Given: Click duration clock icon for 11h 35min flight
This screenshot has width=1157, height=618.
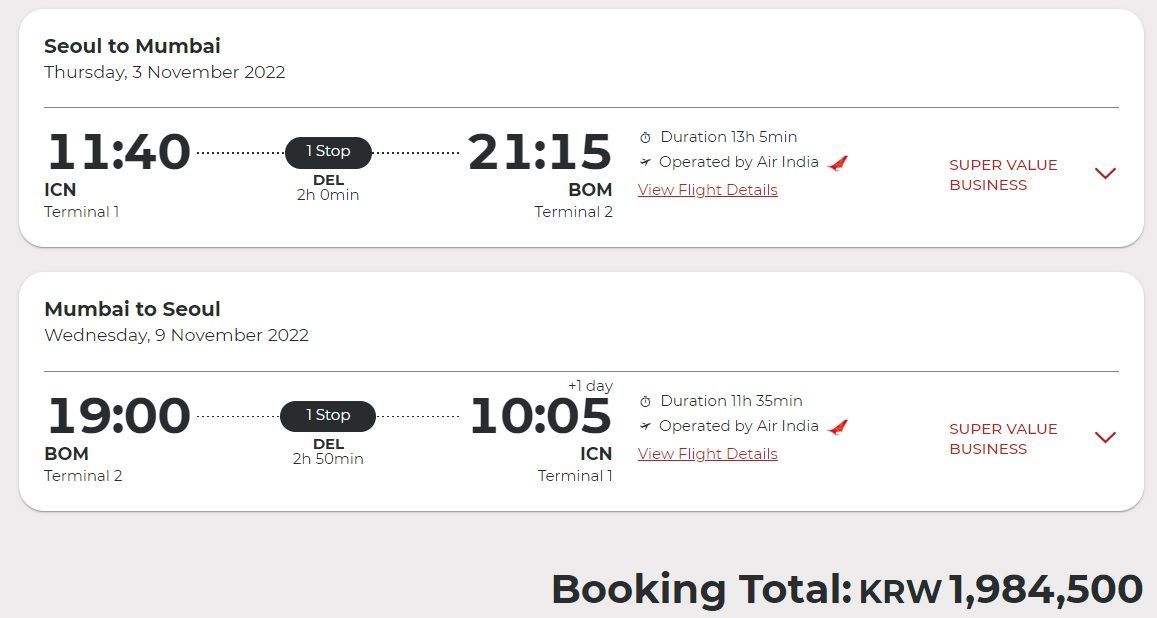Looking at the screenshot, I should click(645, 401).
